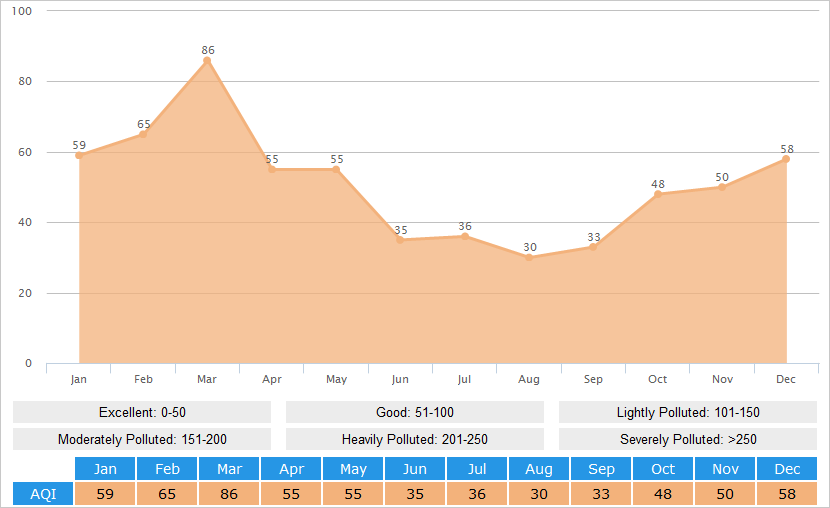The height and width of the screenshot is (508, 830).
Task: Click the December data point labeled 58
Action: [786, 159]
